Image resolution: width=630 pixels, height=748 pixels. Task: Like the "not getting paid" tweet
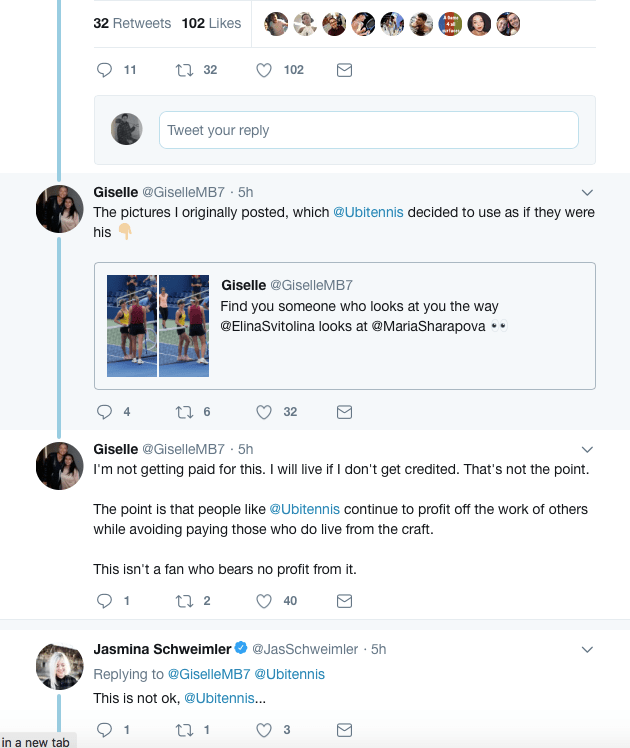[264, 601]
